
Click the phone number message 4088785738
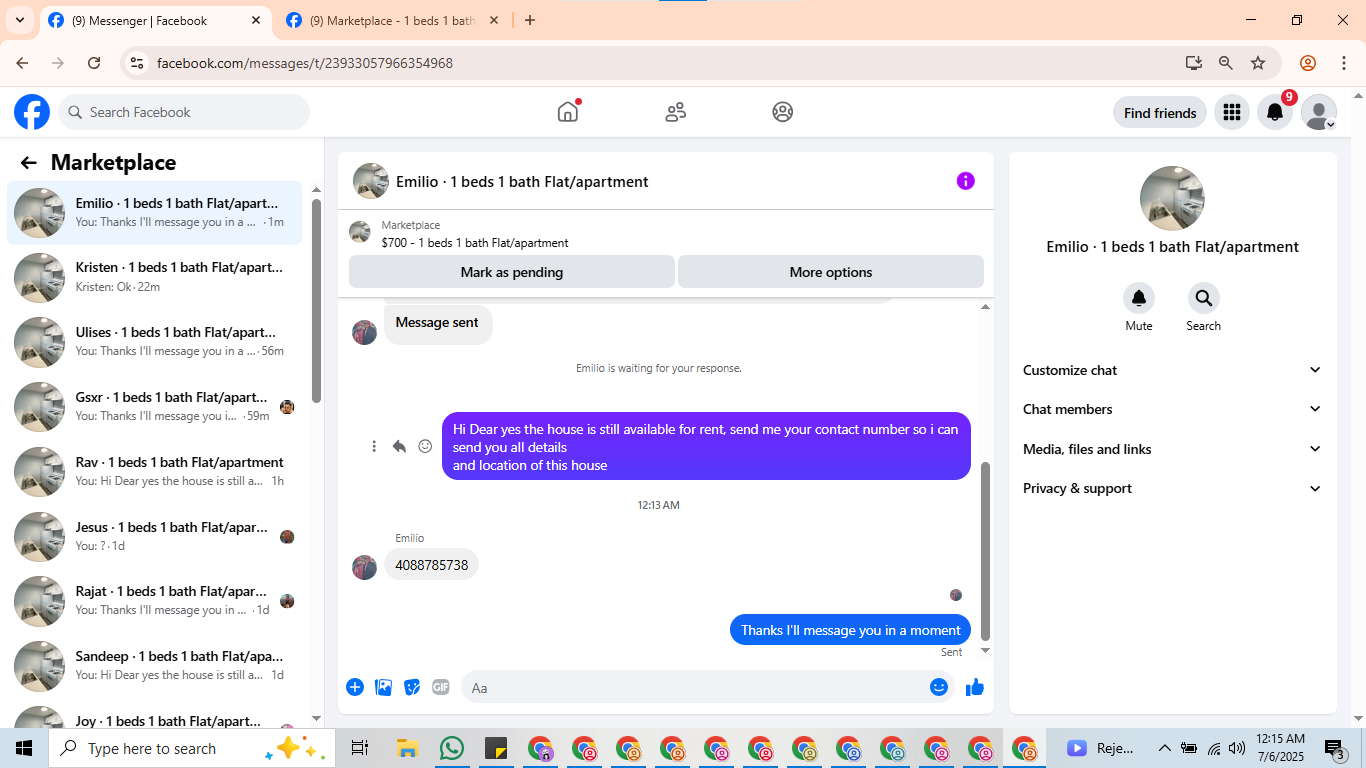click(x=432, y=565)
